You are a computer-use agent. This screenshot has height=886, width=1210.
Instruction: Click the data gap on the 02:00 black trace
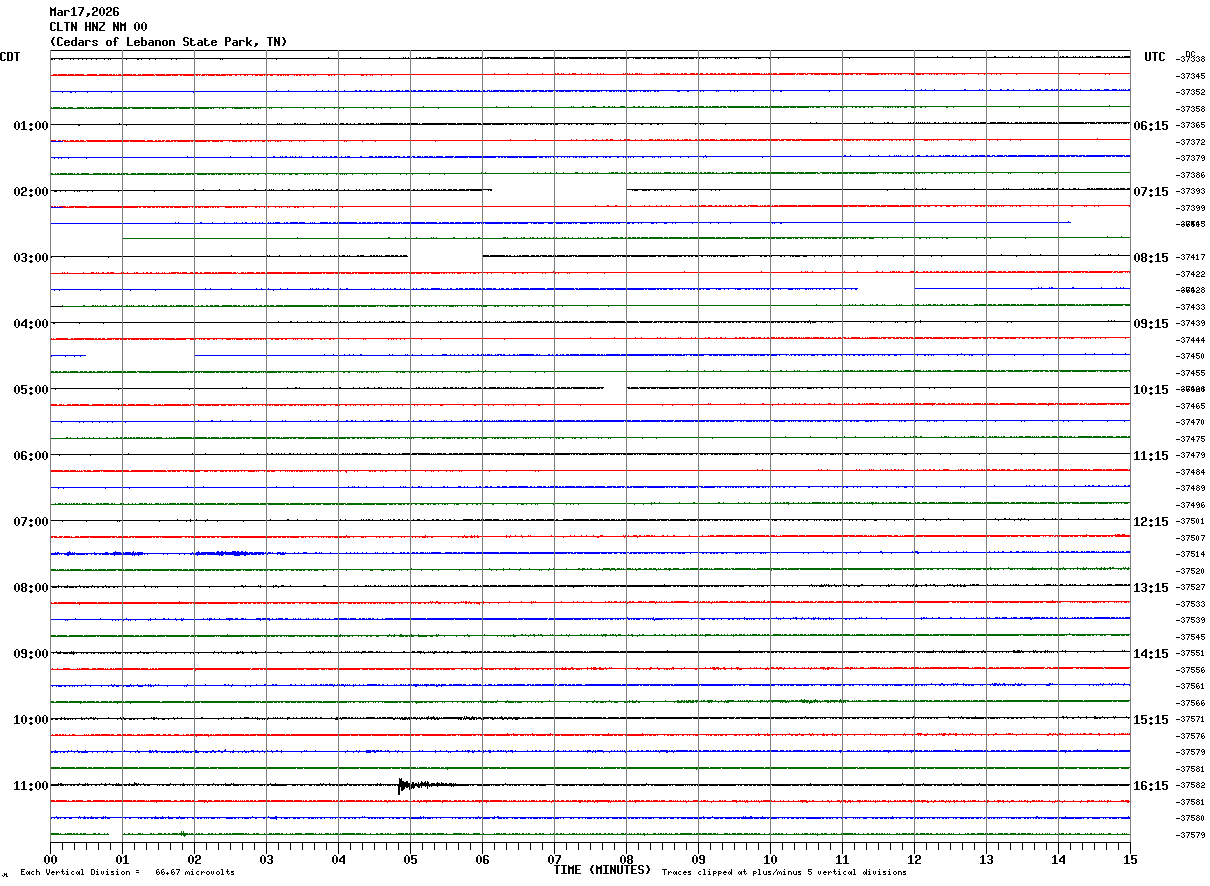[x=559, y=189]
